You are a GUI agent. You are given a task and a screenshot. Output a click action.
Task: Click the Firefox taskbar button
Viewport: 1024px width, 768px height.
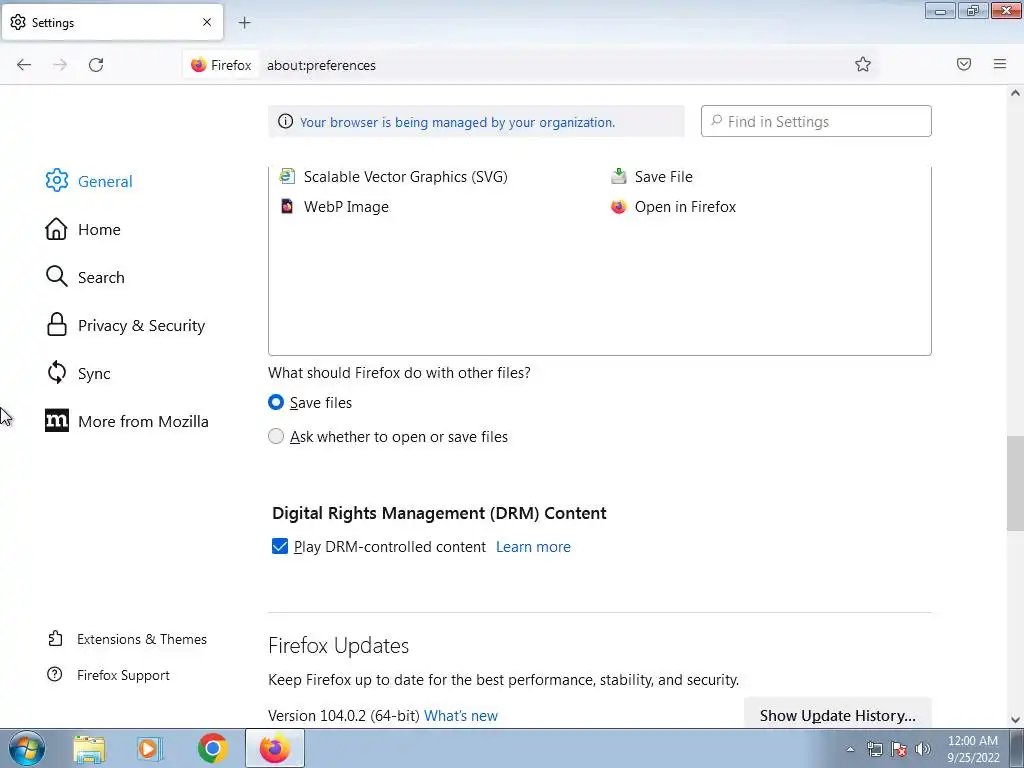(x=274, y=748)
